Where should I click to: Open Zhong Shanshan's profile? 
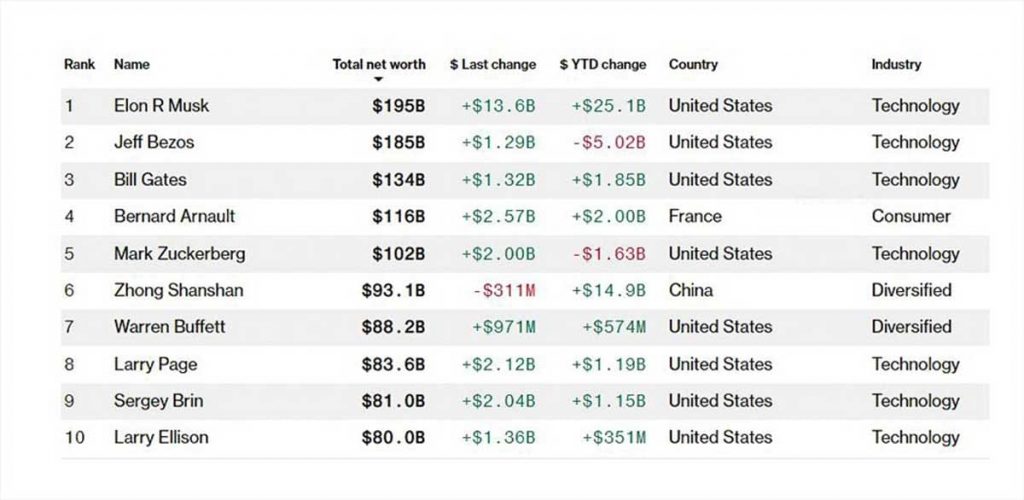178,290
